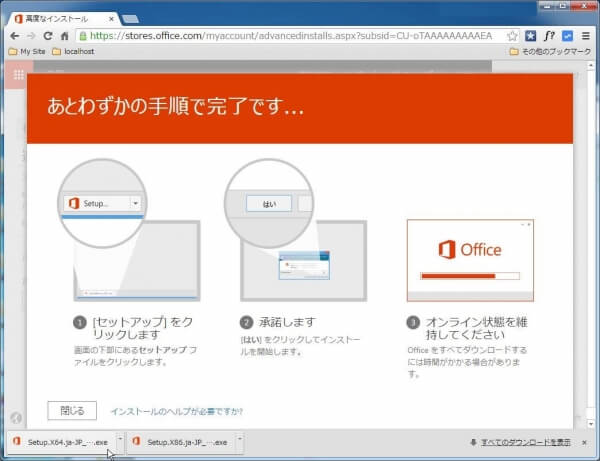Close the 高度なインストール tab
The image size is (600, 461).
tap(111, 19)
